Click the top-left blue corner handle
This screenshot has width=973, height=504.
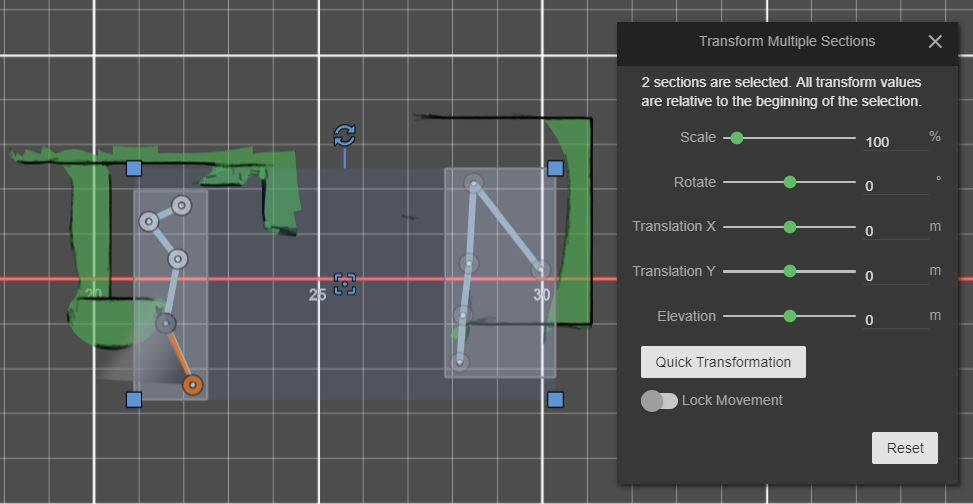pos(134,168)
